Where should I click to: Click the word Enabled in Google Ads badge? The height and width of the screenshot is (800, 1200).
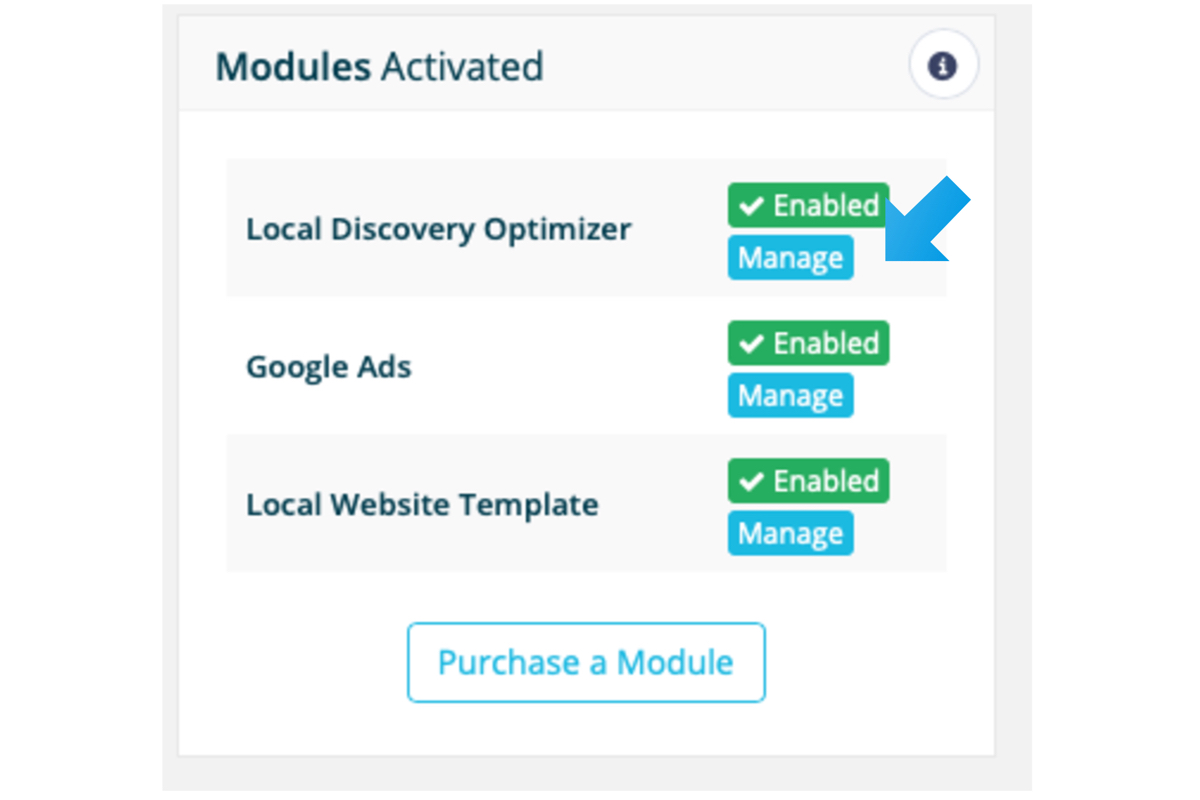826,344
